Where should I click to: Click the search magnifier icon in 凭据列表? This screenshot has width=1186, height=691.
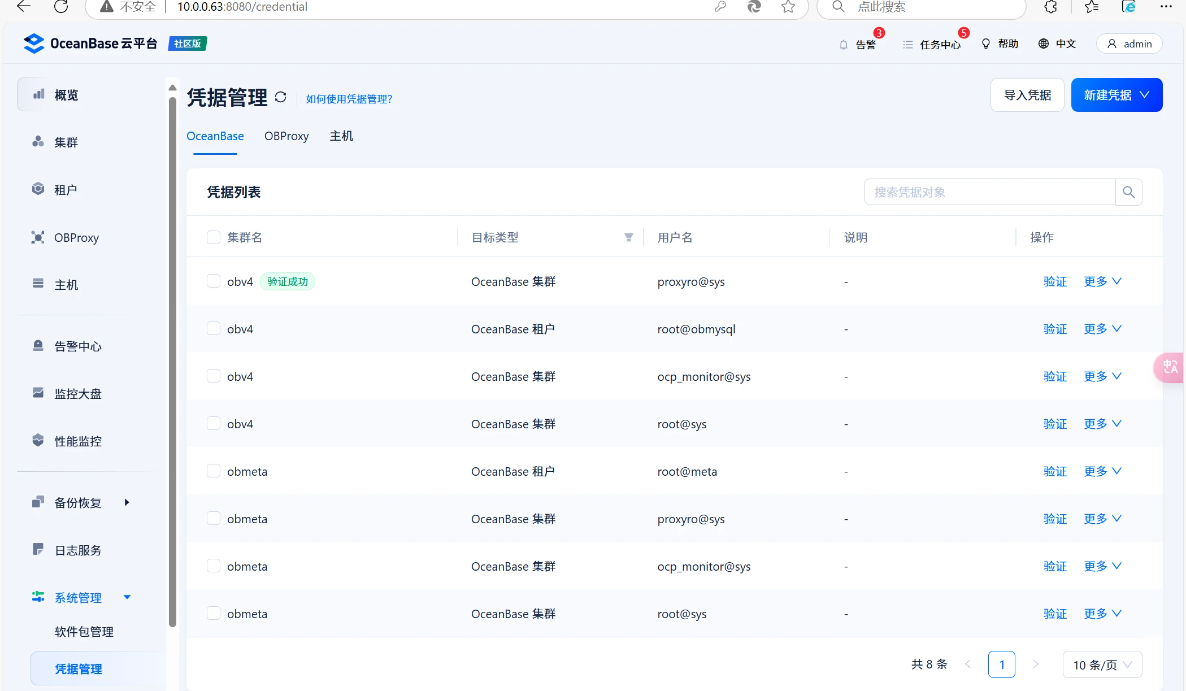pyautogui.click(x=1129, y=192)
